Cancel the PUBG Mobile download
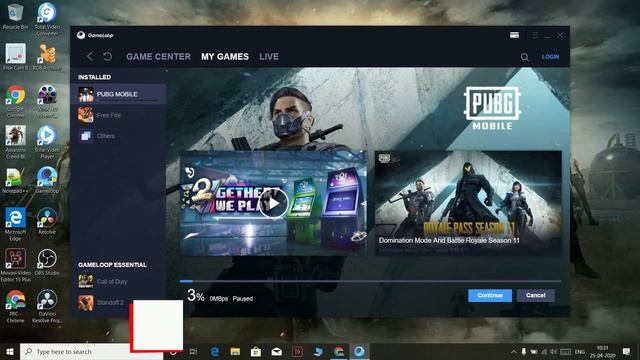This screenshot has height=360, width=640. pyautogui.click(x=536, y=295)
